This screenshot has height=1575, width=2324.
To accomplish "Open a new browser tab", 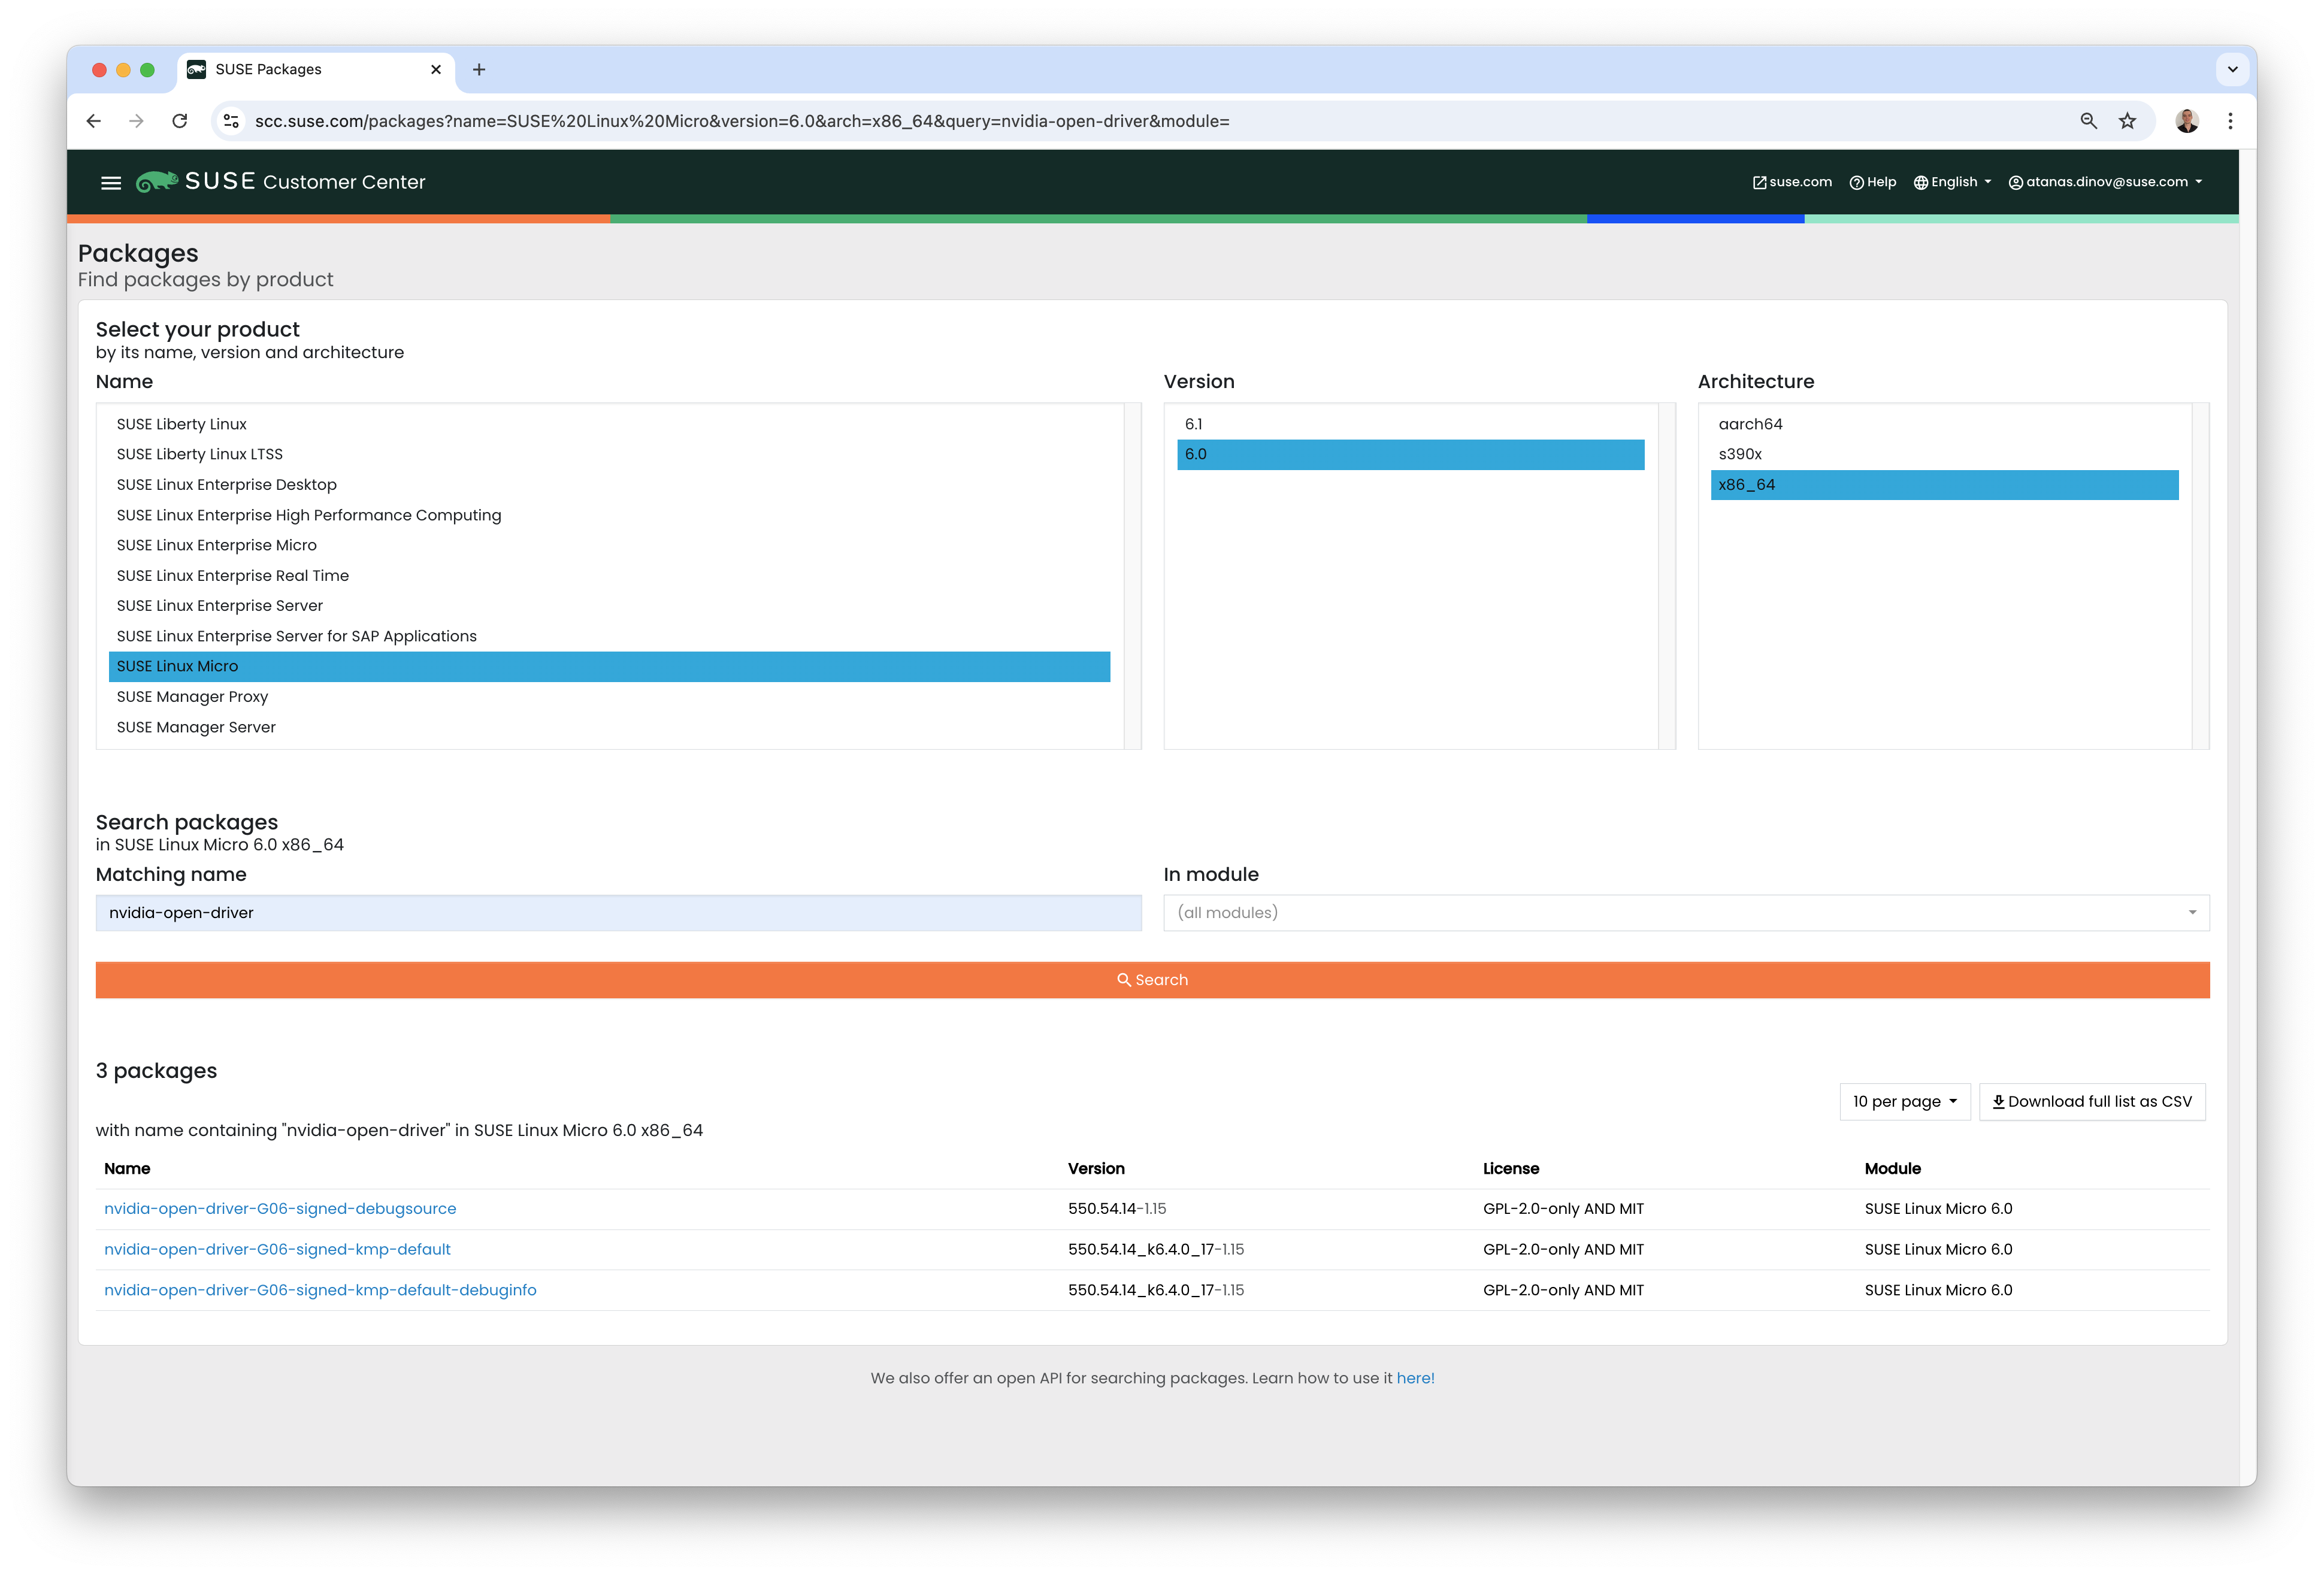I will click(479, 70).
